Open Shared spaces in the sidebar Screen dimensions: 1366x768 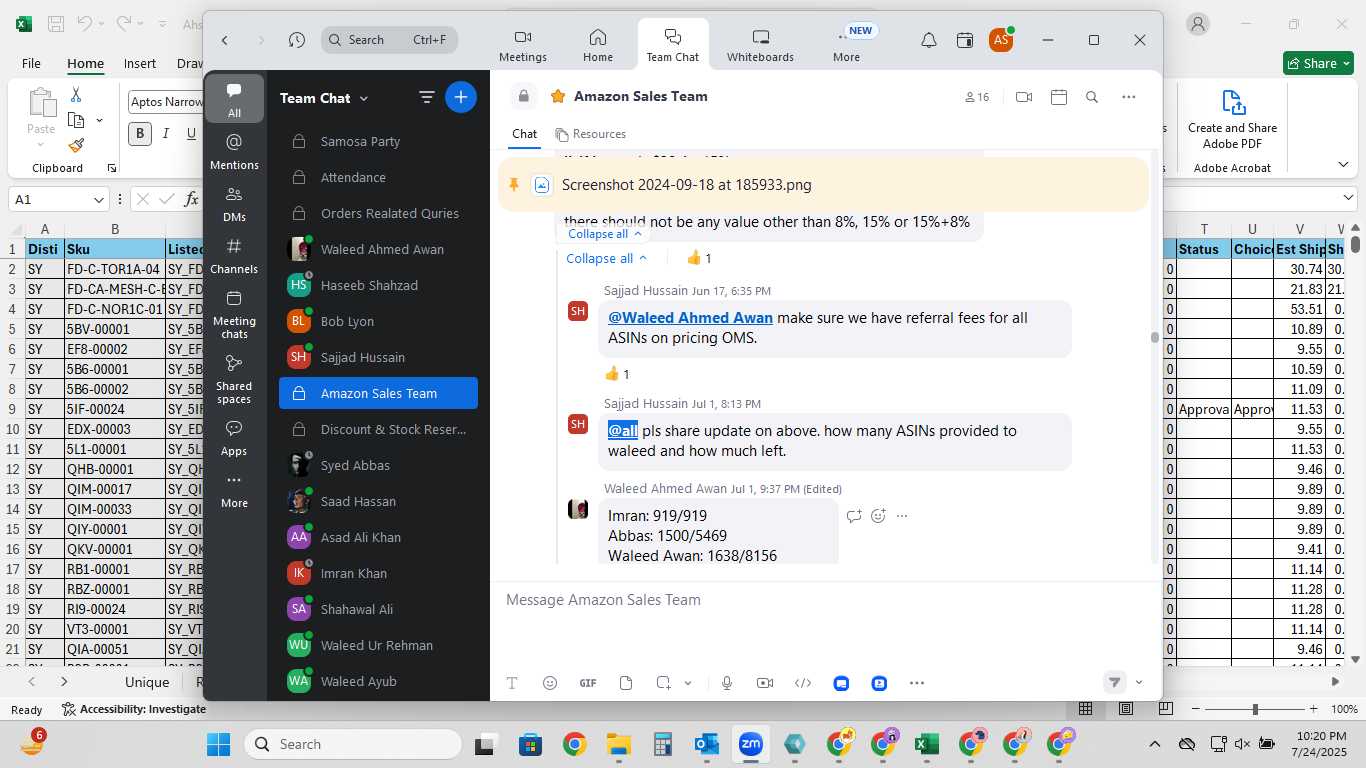tap(234, 379)
